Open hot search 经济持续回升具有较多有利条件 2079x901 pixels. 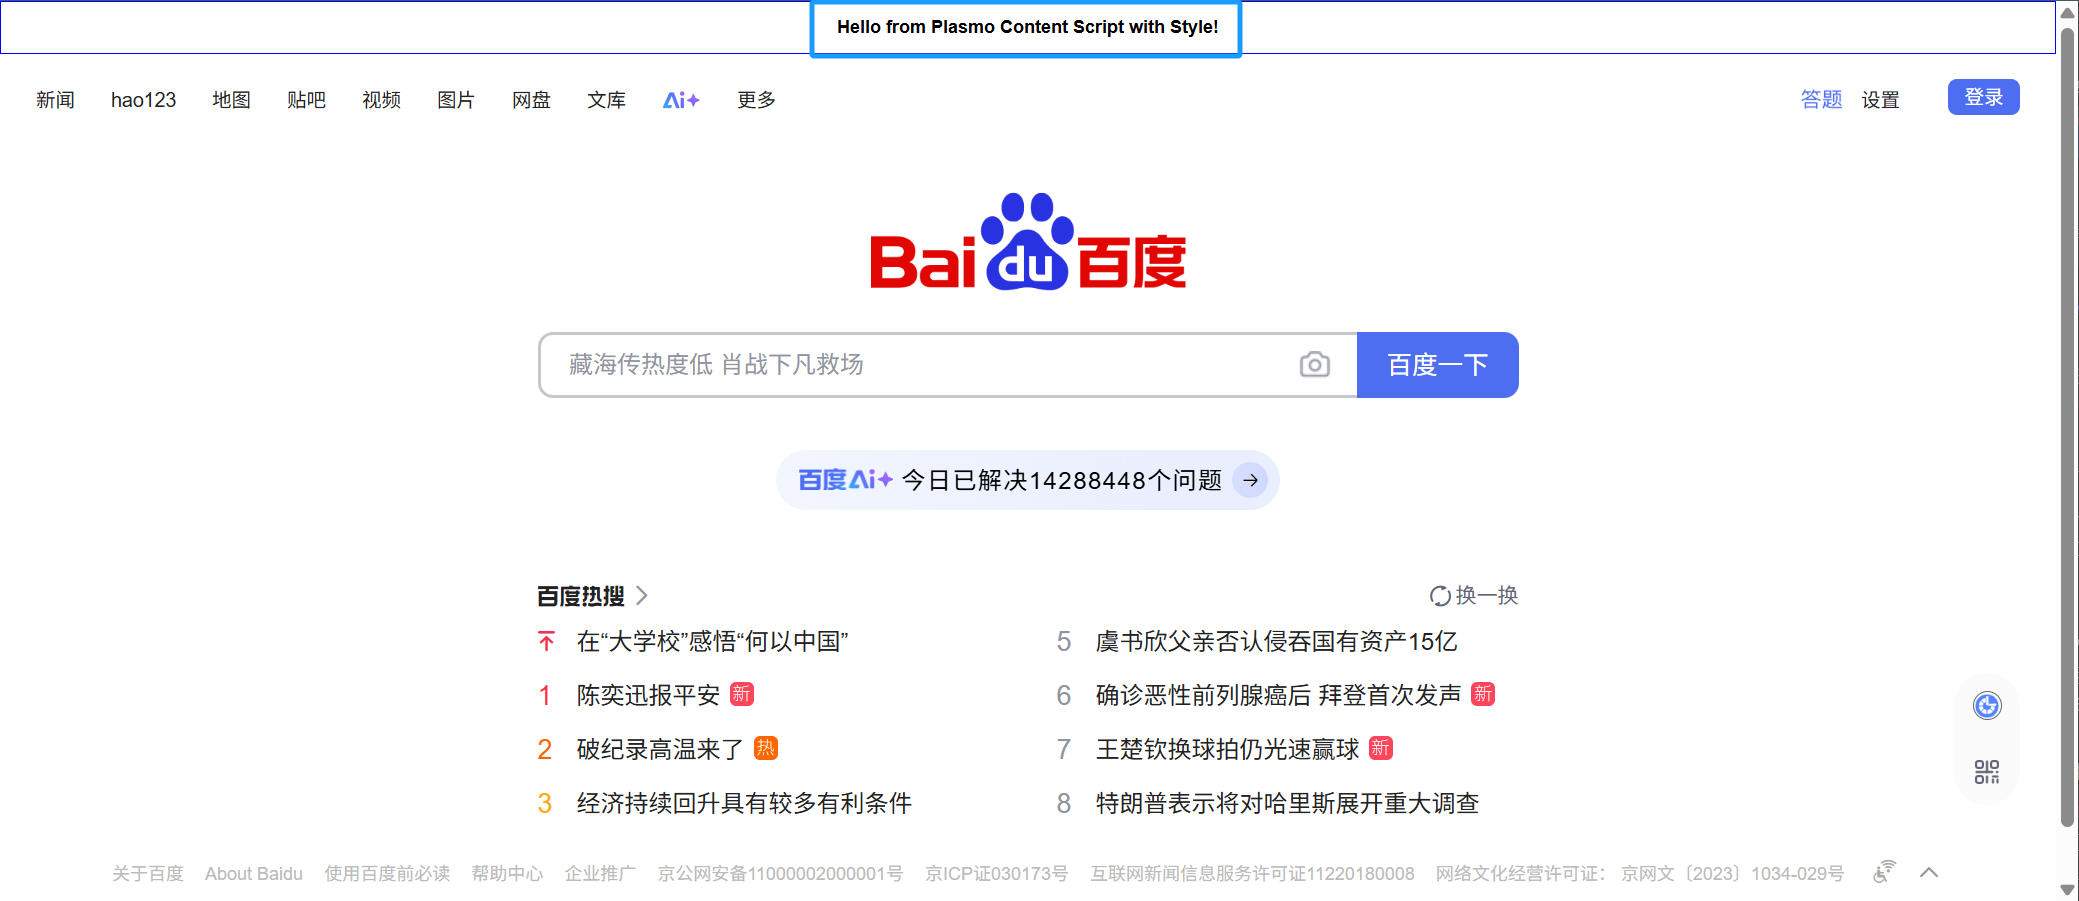744,803
